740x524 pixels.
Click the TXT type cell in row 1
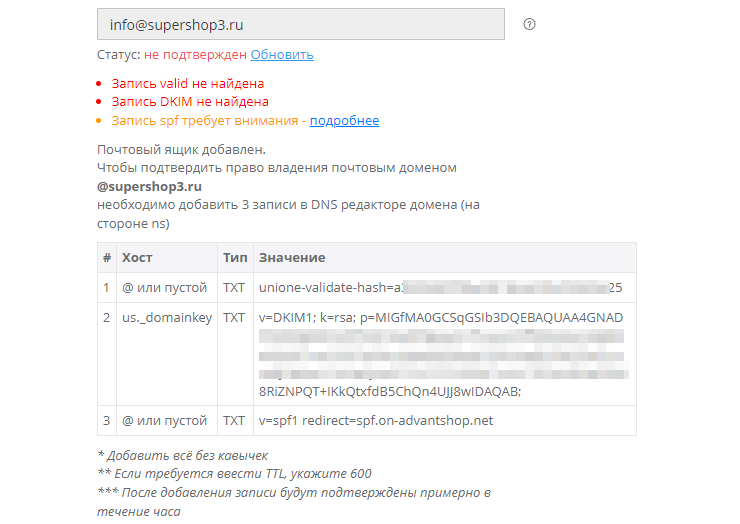pos(234,288)
